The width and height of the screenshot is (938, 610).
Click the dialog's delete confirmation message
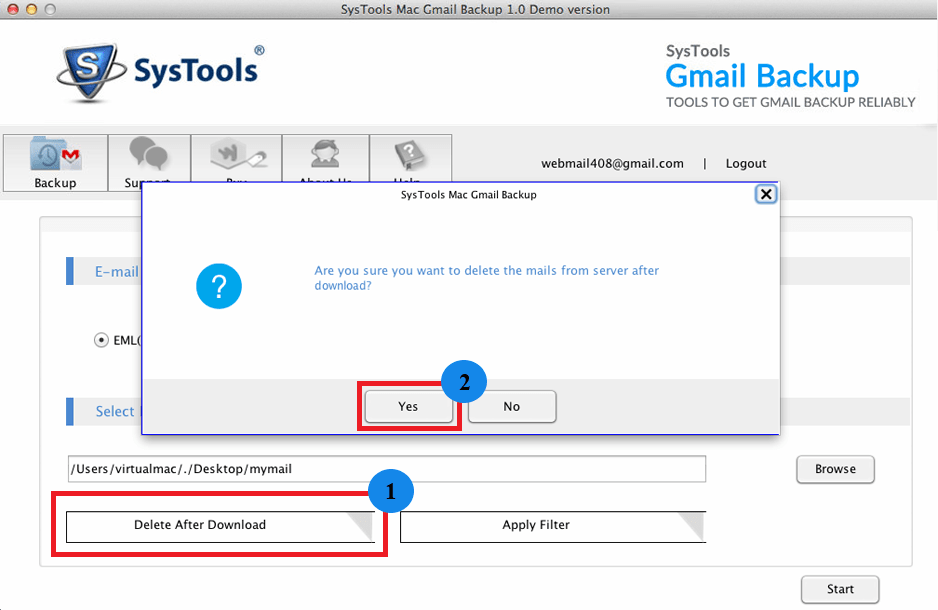(x=486, y=278)
